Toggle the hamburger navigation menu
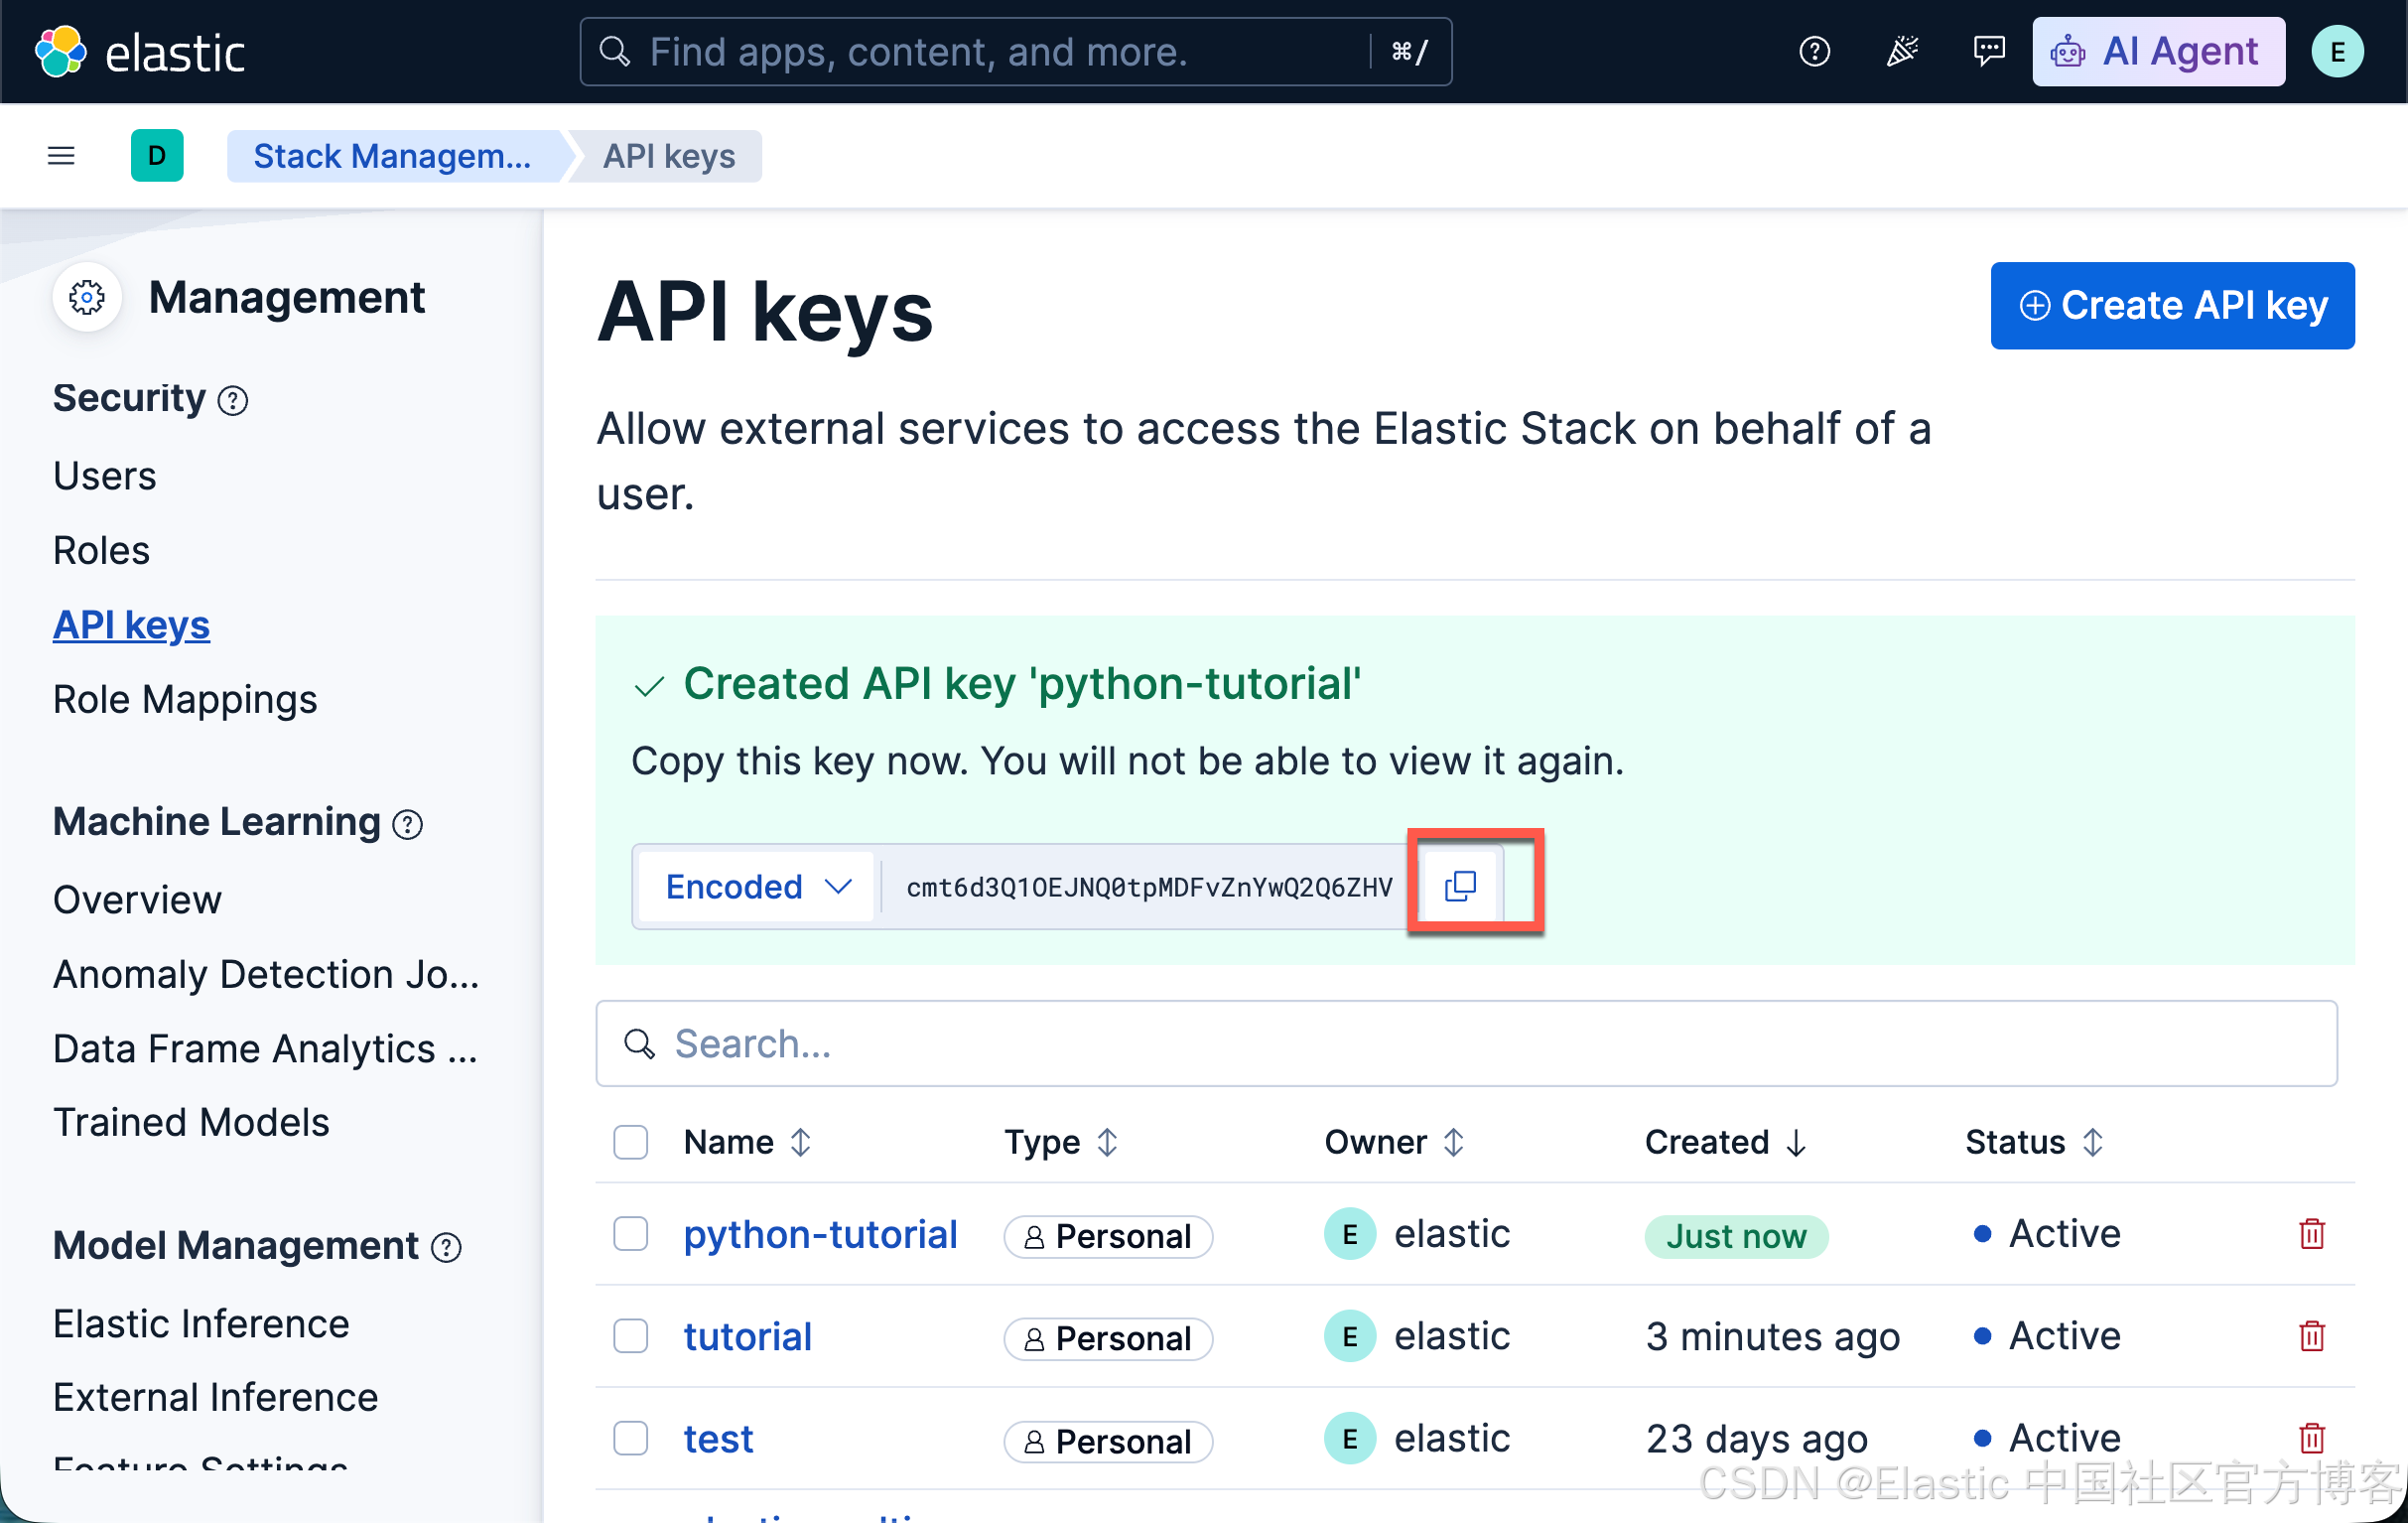The image size is (2408, 1523). (61, 156)
